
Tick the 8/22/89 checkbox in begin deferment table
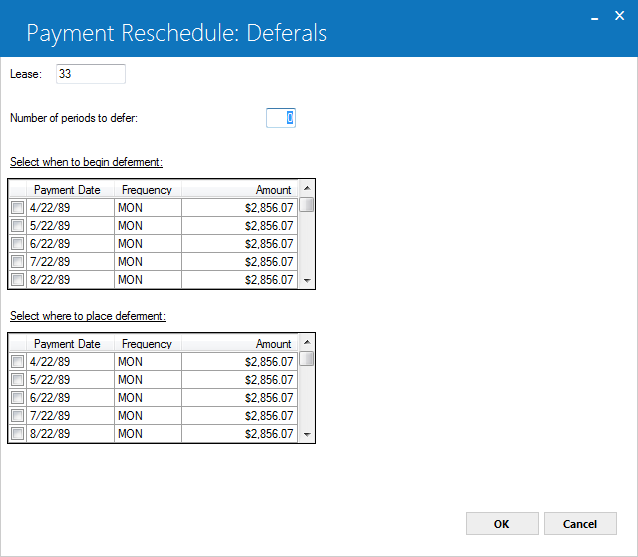click(x=17, y=280)
